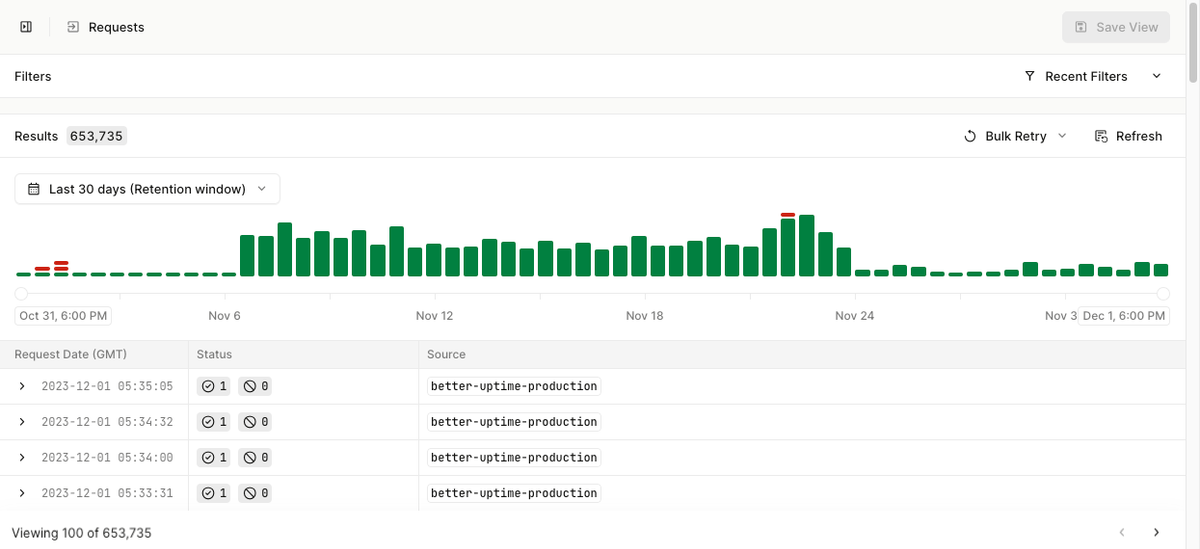Image resolution: width=1200 pixels, height=549 pixels.
Task: Click the left timeline range slider handle
Action: coord(21,293)
